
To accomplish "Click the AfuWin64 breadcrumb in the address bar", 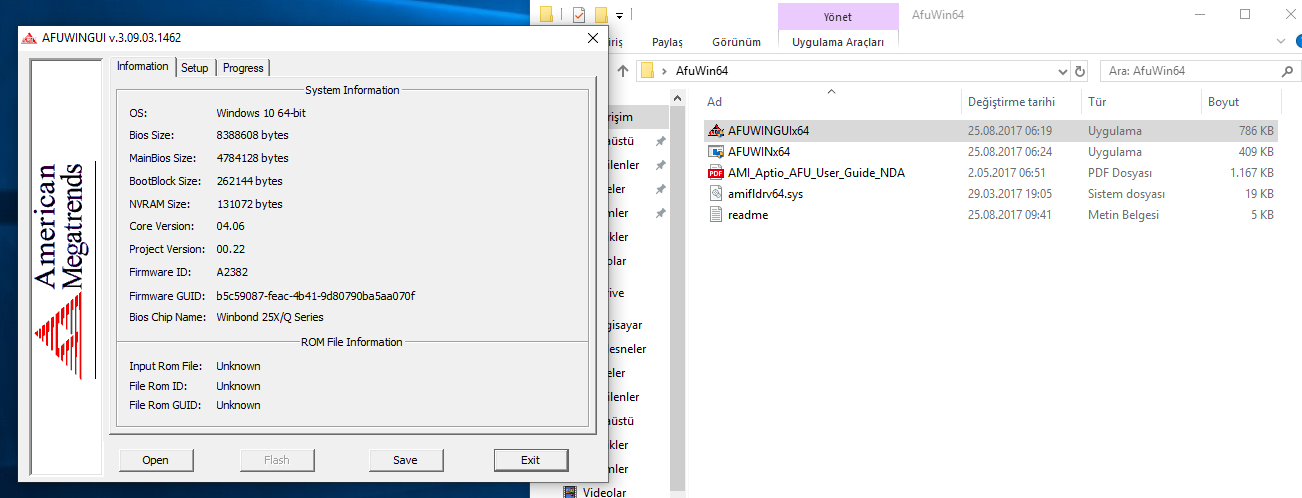I will point(701,71).
